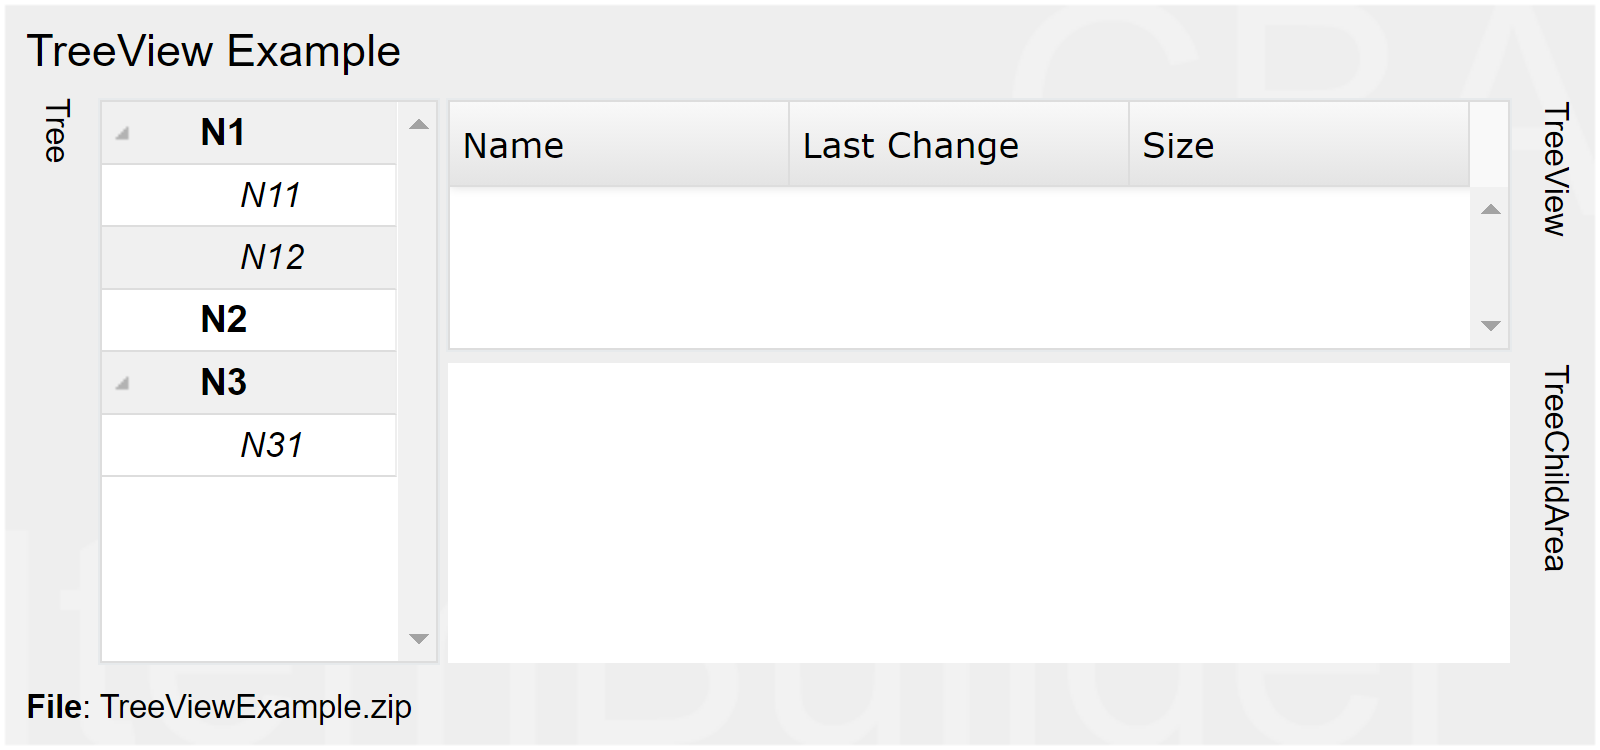The image size is (1600, 750).
Task: Sort by the Name column header
Action: tap(514, 146)
